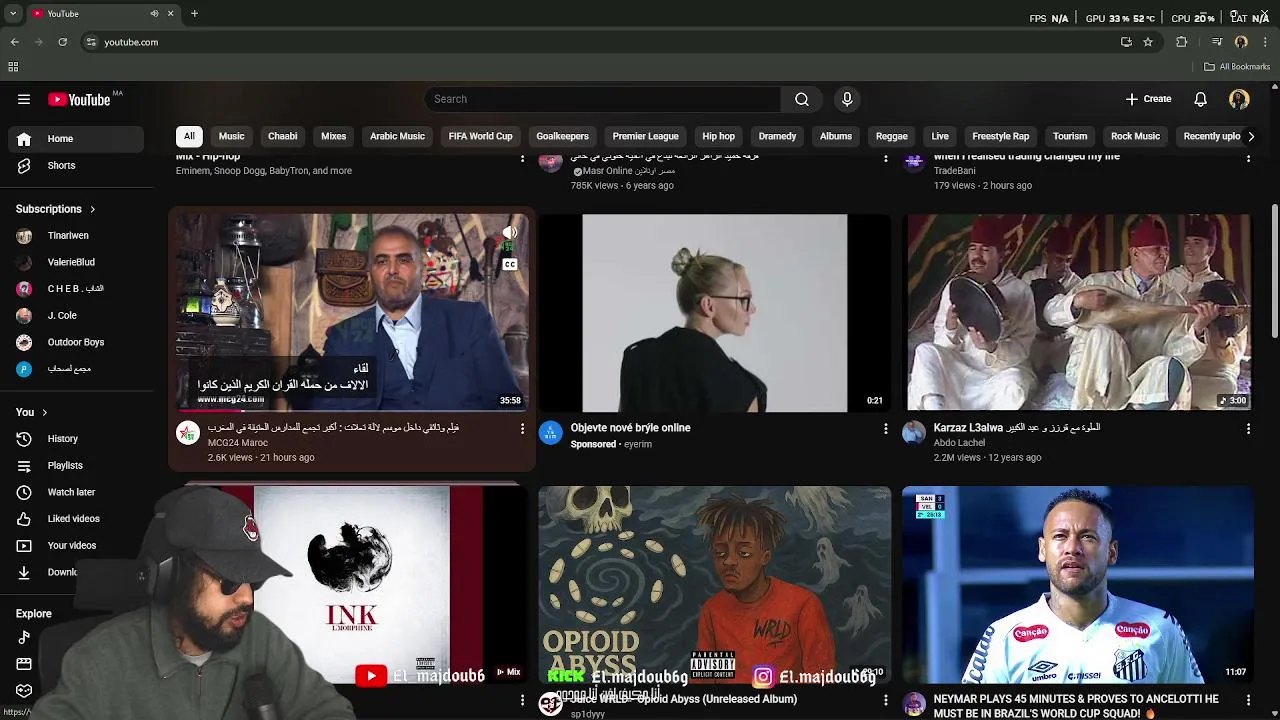Click the search magnifier button
Viewport: 1280px width, 720px height.
click(x=802, y=99)
